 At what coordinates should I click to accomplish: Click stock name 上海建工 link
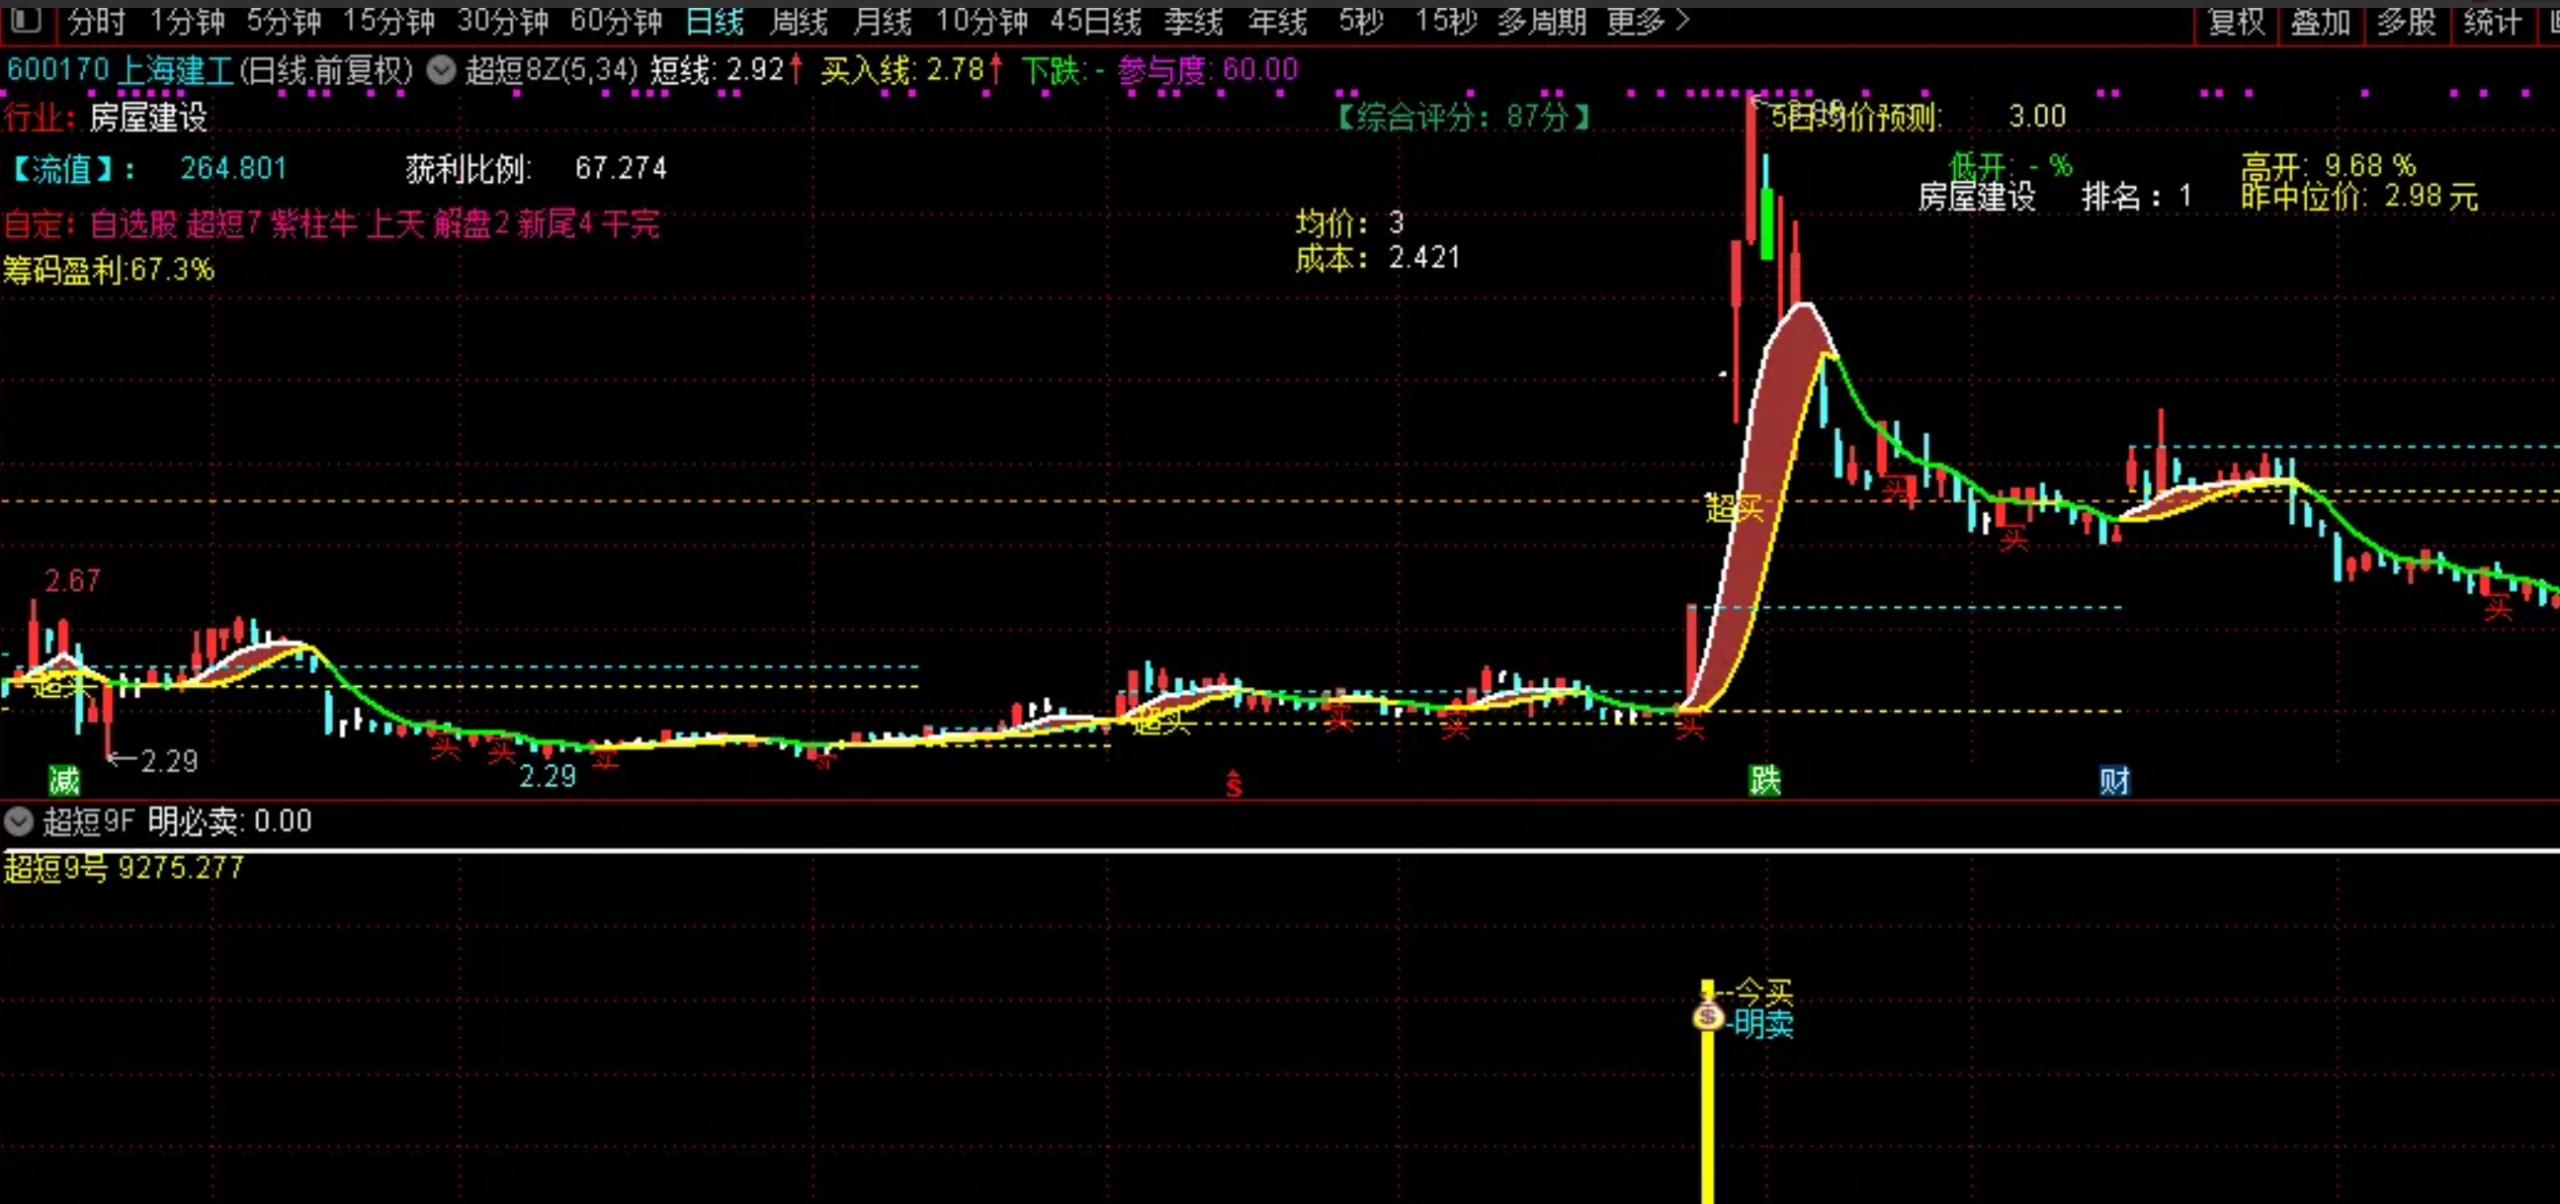(x=176, y=70)
